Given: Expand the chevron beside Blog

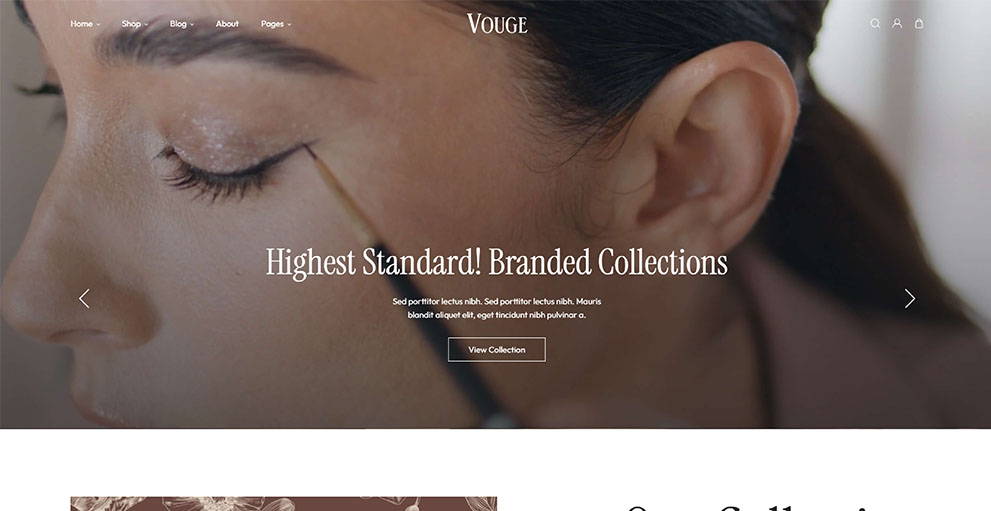Looking at the screenshot, I should coord(192,25).
